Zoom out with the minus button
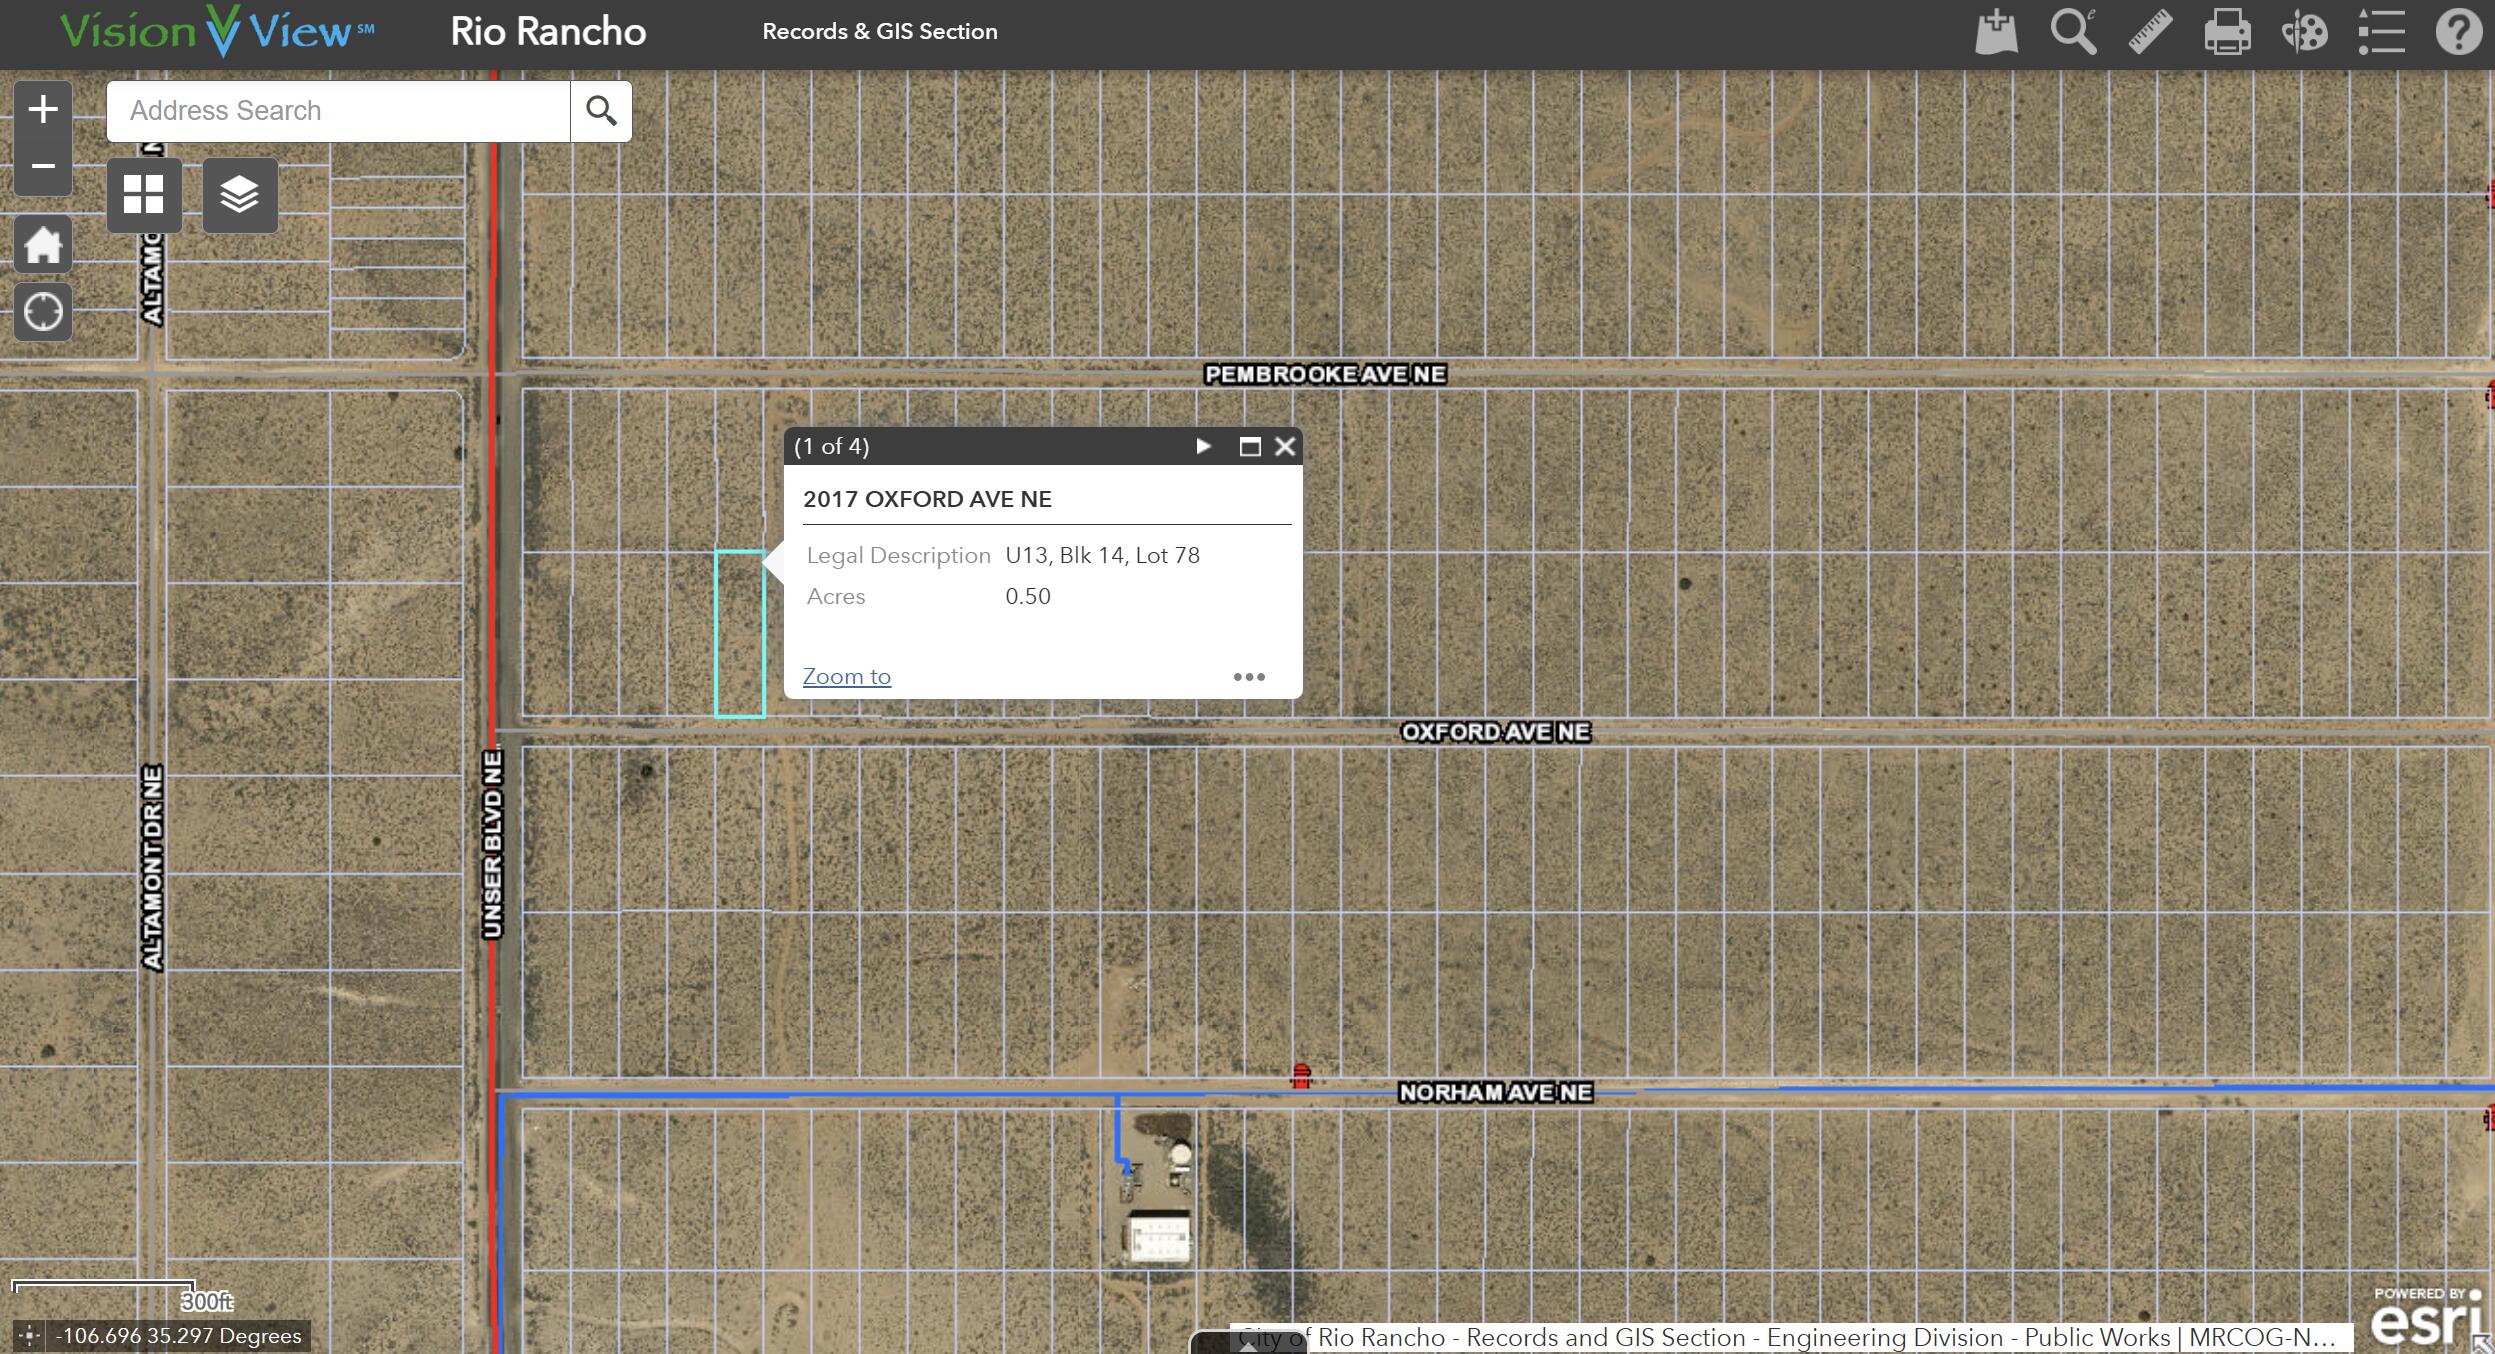This screenshot has width=2495, height=1354. tap(43, 166)
